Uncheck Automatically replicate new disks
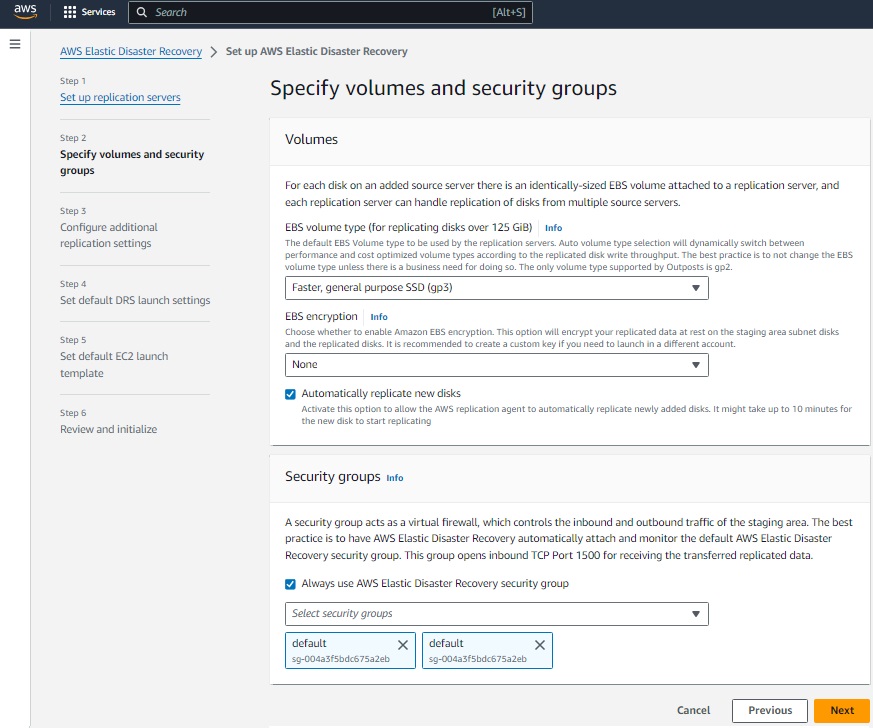The image size is (873, 728). click(291, 394)
